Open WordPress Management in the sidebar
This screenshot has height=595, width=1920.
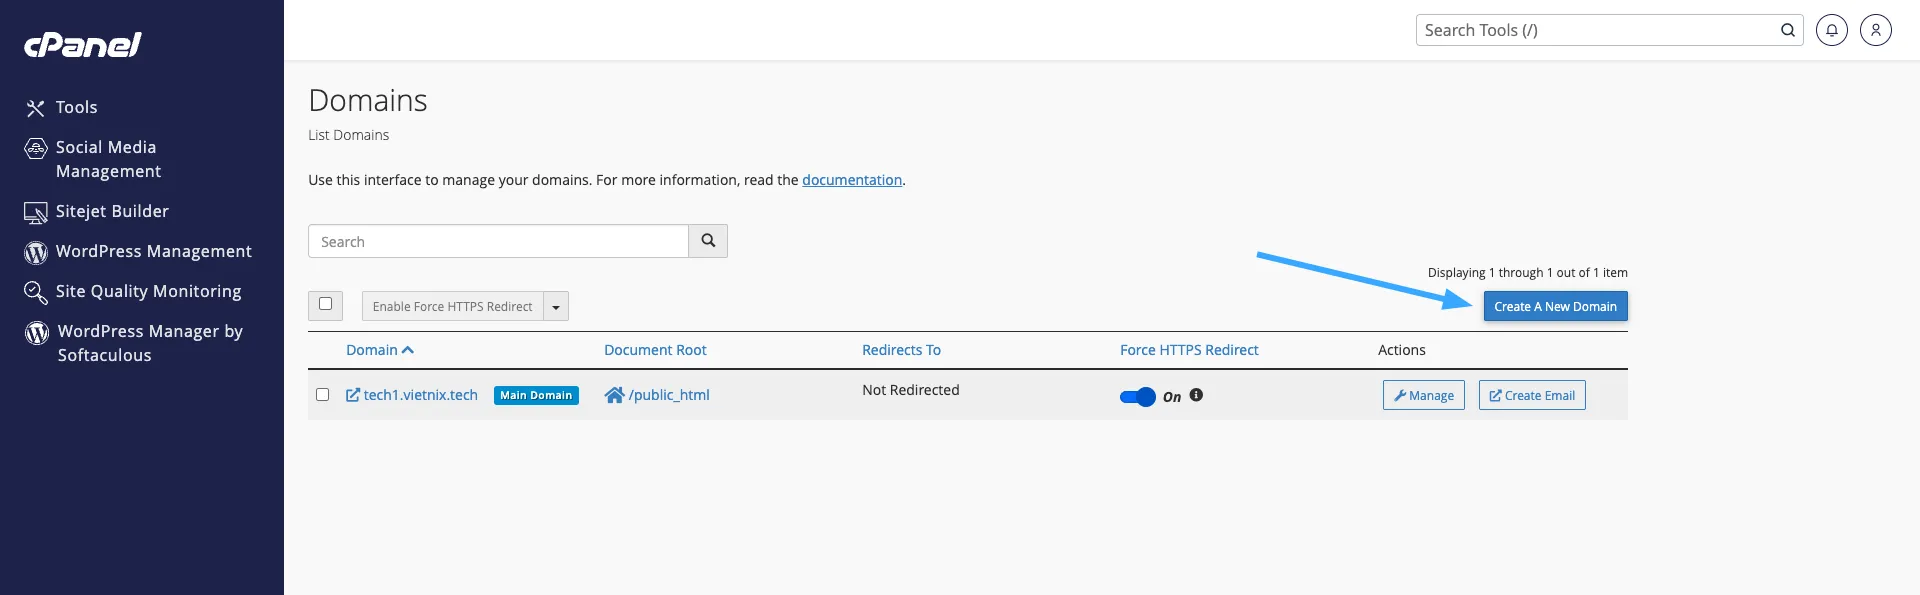coord(153,251)
